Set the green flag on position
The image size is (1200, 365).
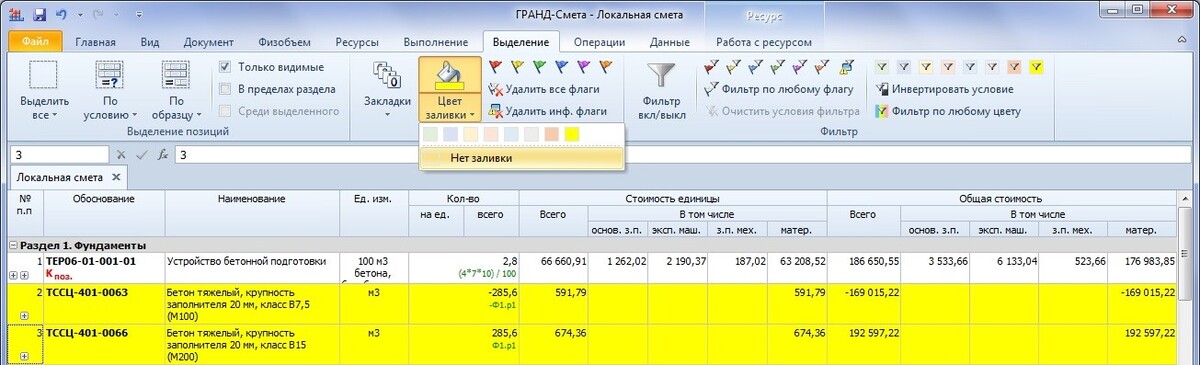point(538,67)
